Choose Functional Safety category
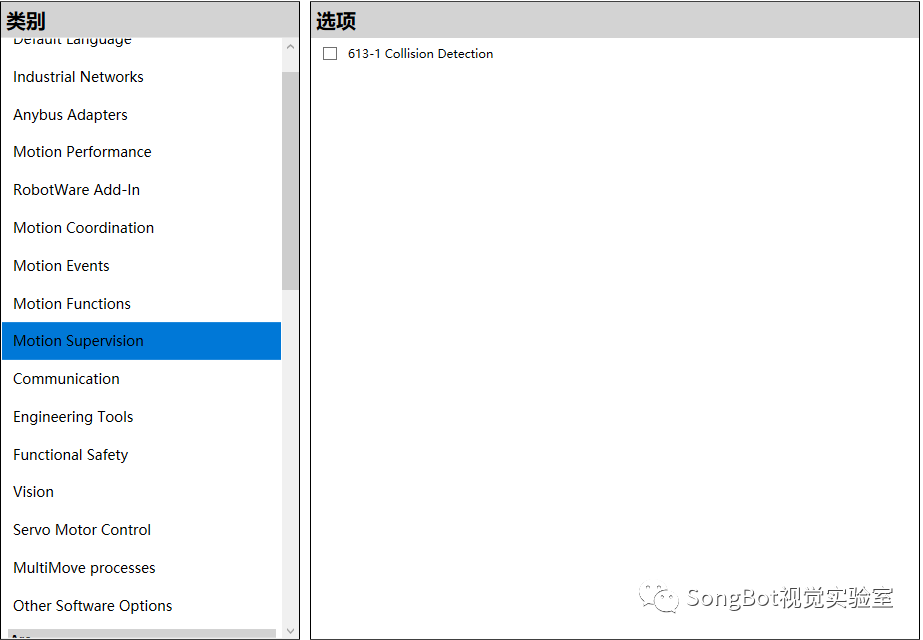Screen dimensions: 923x640 [x=141, y=455]
